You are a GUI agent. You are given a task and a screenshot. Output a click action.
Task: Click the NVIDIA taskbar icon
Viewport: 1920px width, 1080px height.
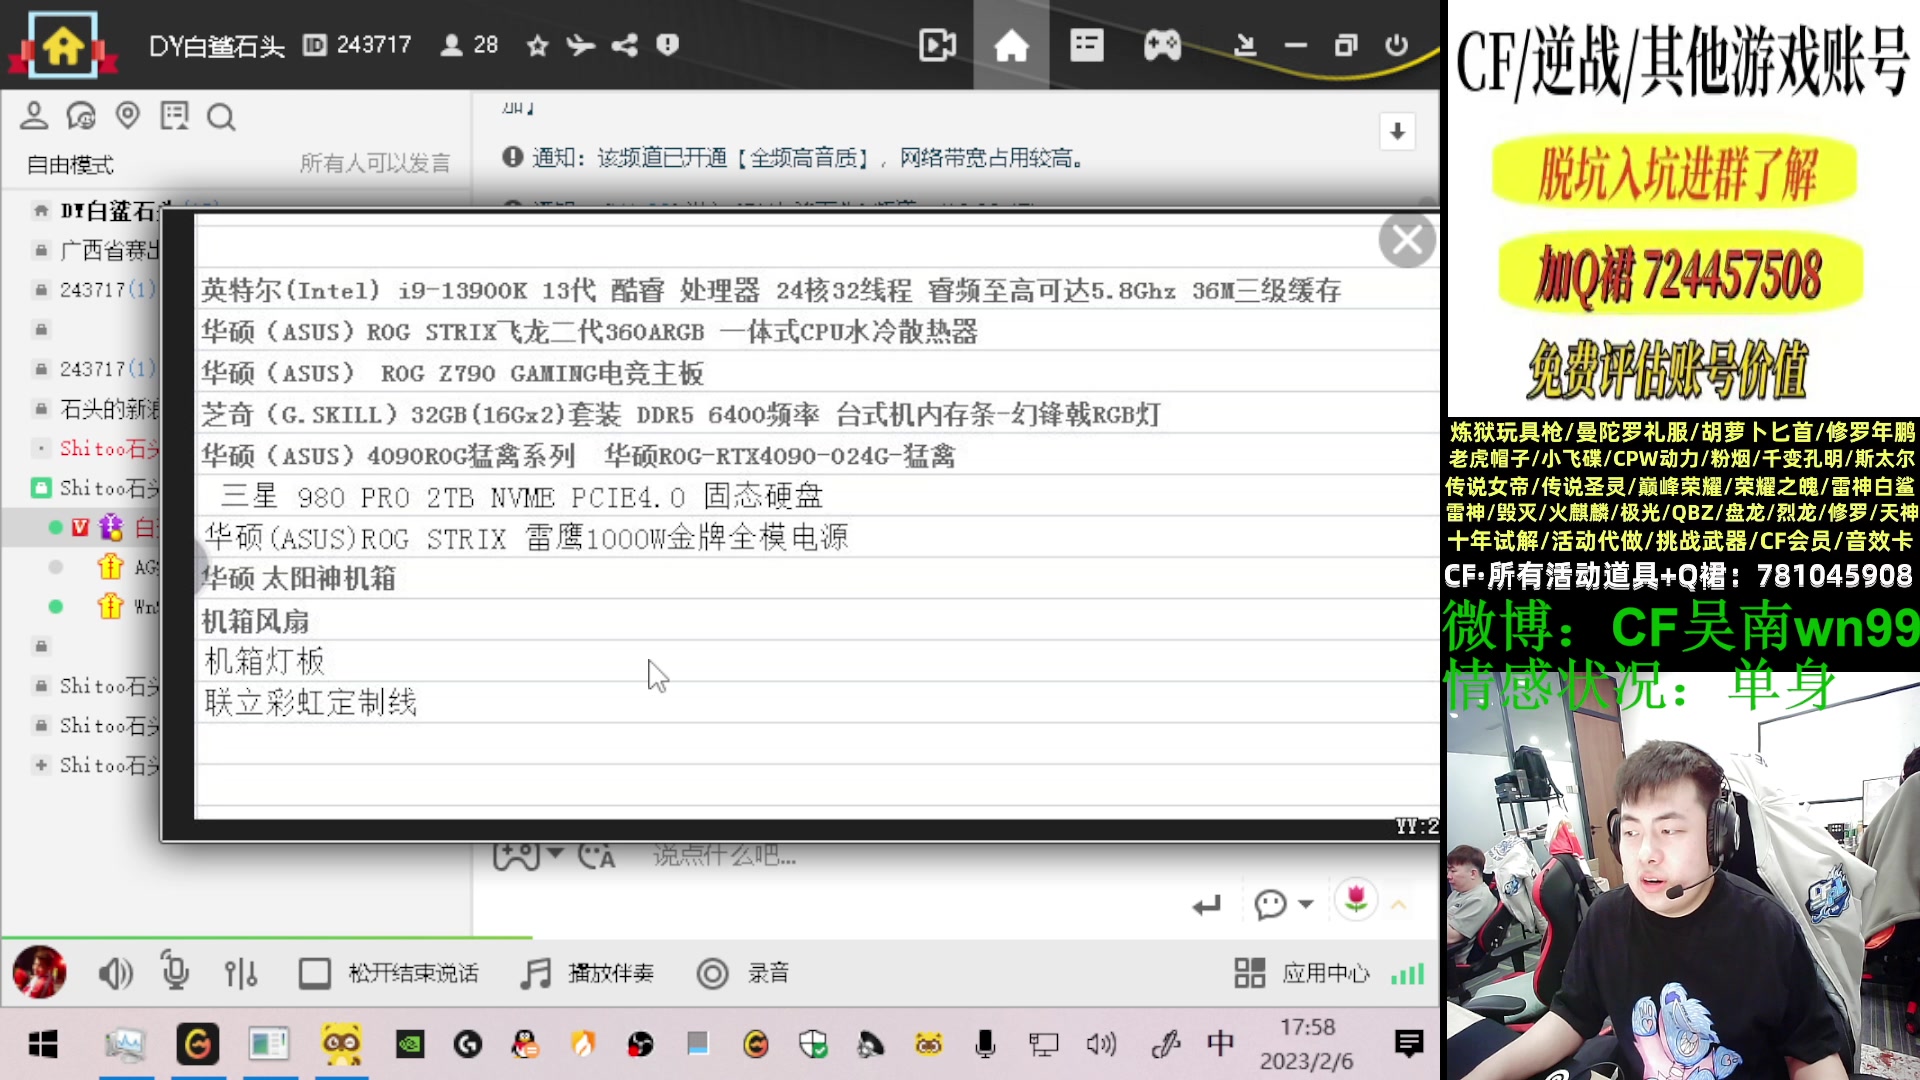[410, 1045]
